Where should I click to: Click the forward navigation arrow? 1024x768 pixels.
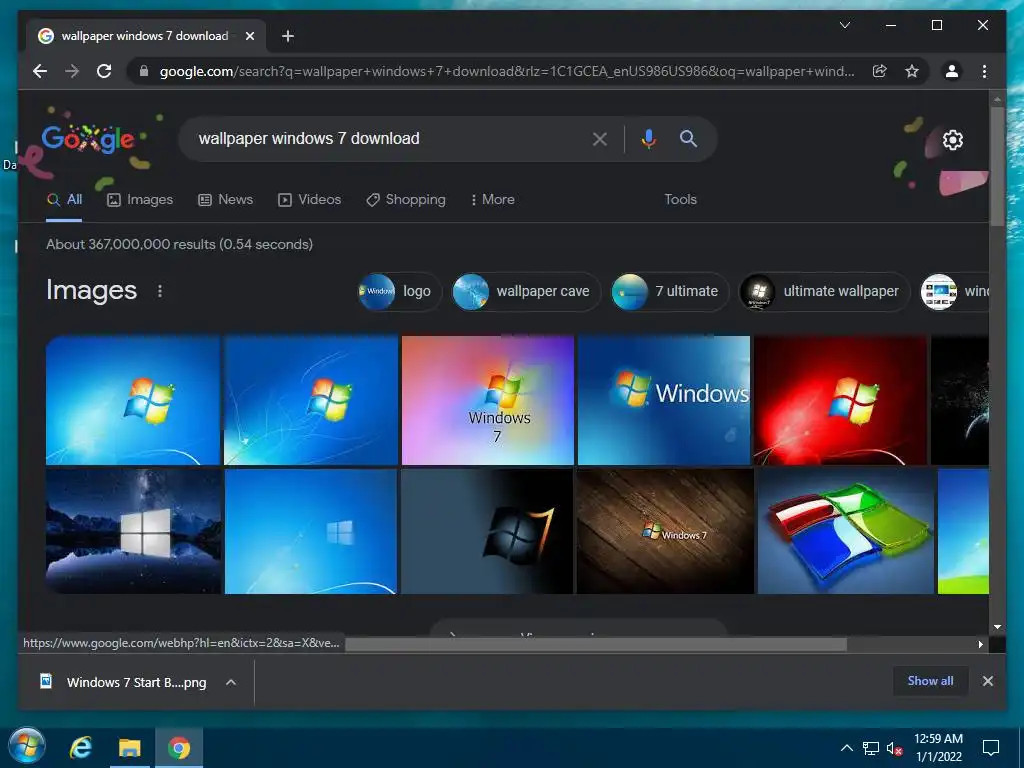pos(72,71)
